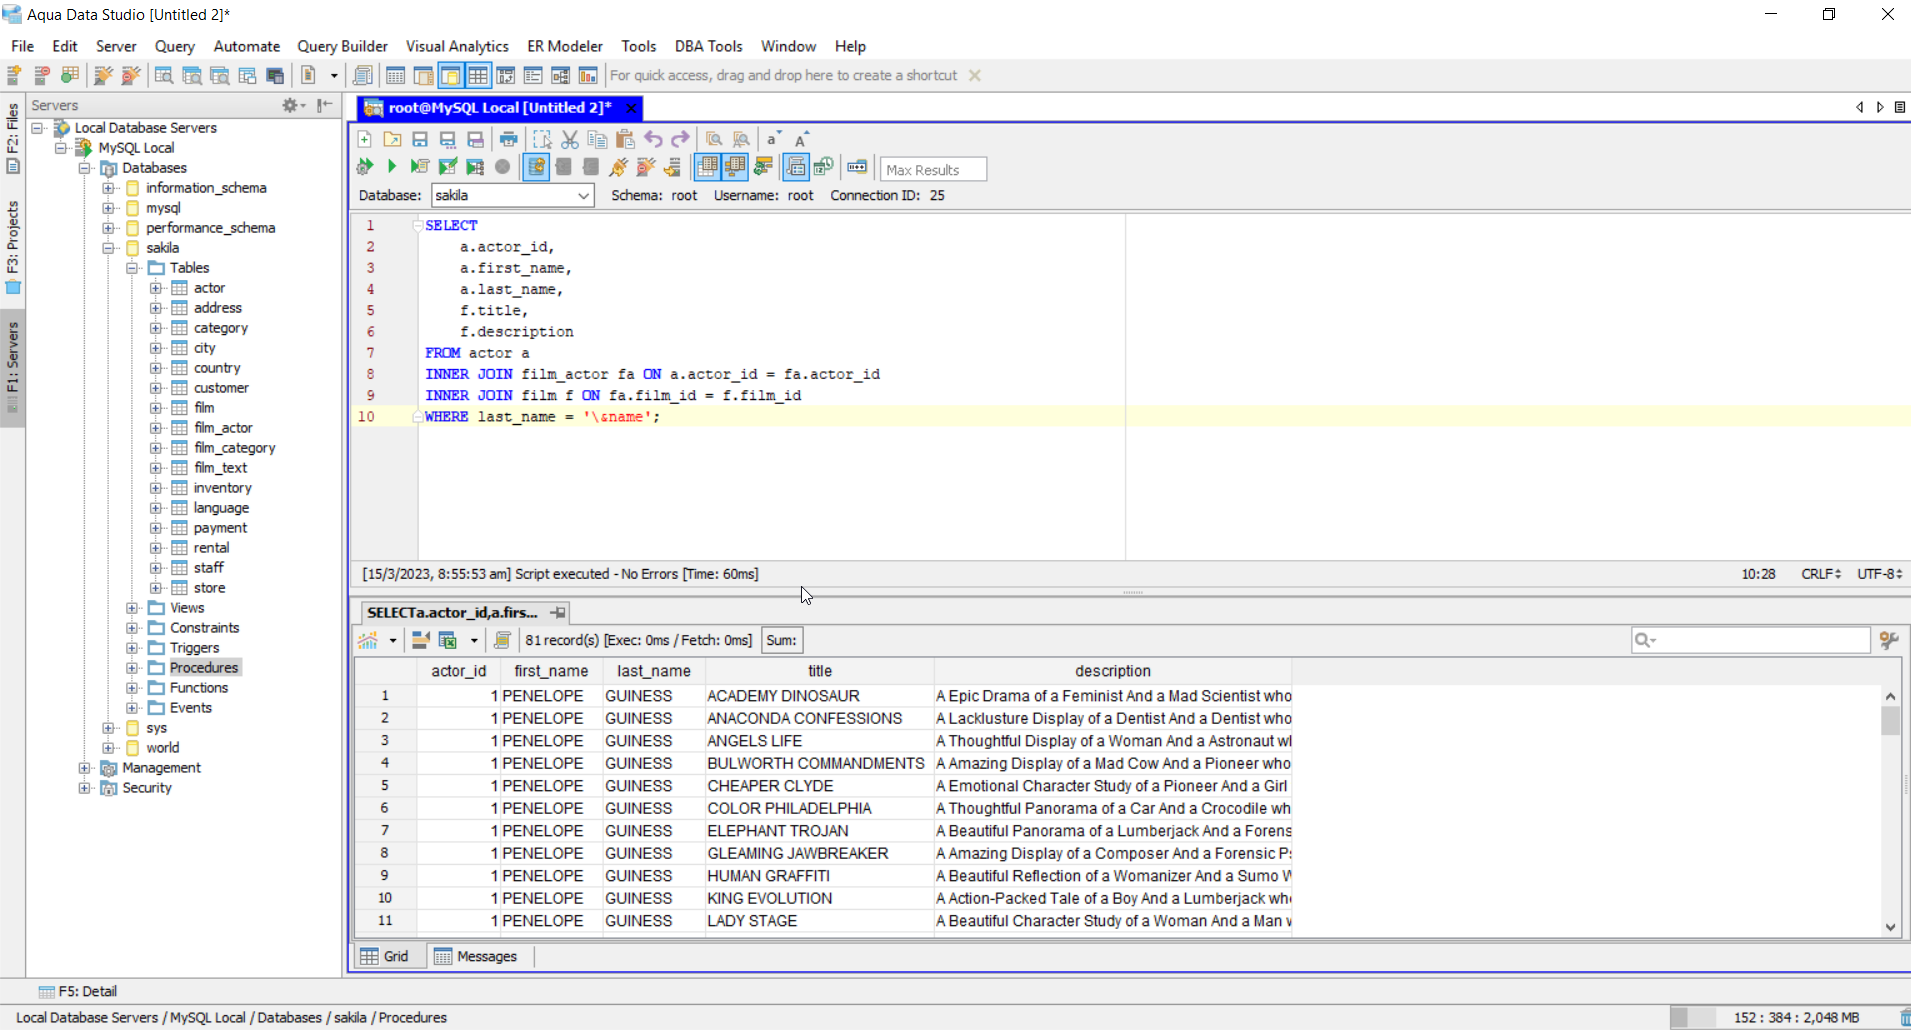
Task: Export results to Excel icon
Action: 447,641
